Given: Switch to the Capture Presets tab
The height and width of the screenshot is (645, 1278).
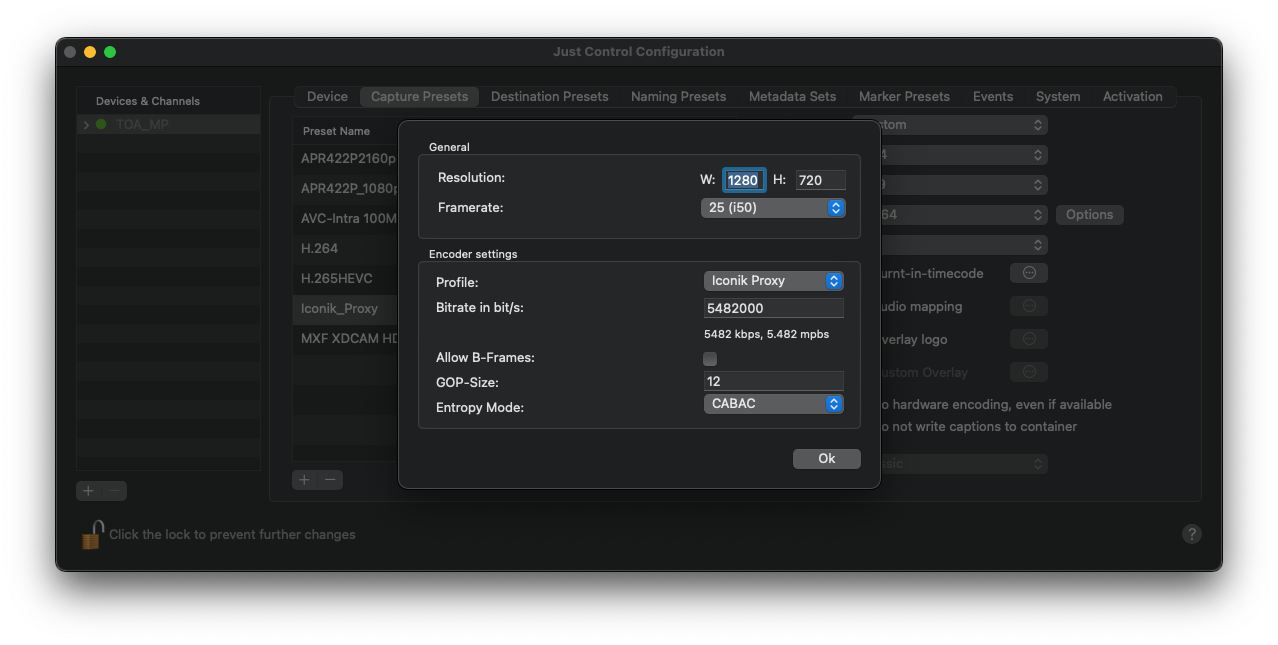Looking at the screenshot, I should 419,97.
